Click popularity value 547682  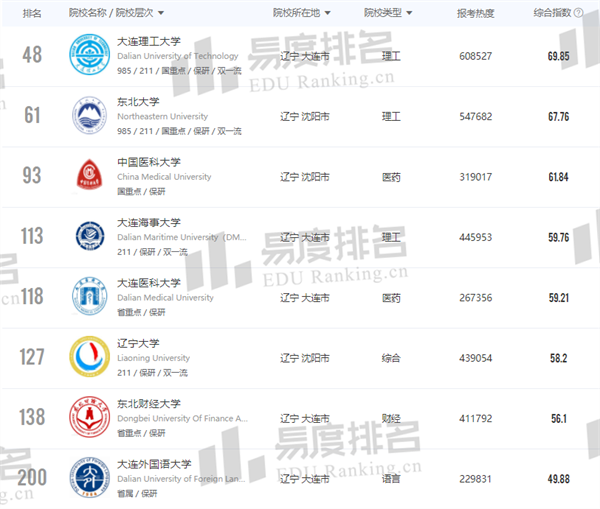pyautogui.click(x=475, y=117)
